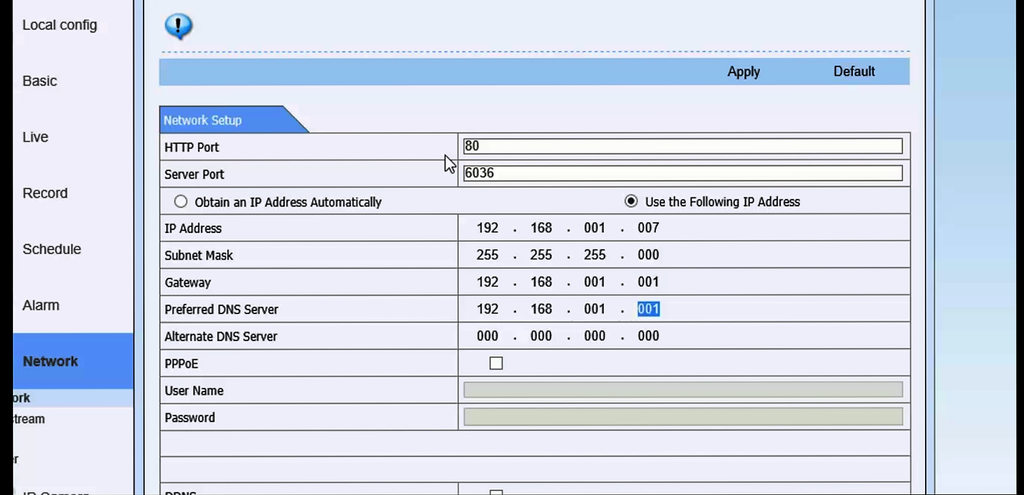
Task: Click the HTTP Port label
Action: point(191,148)
